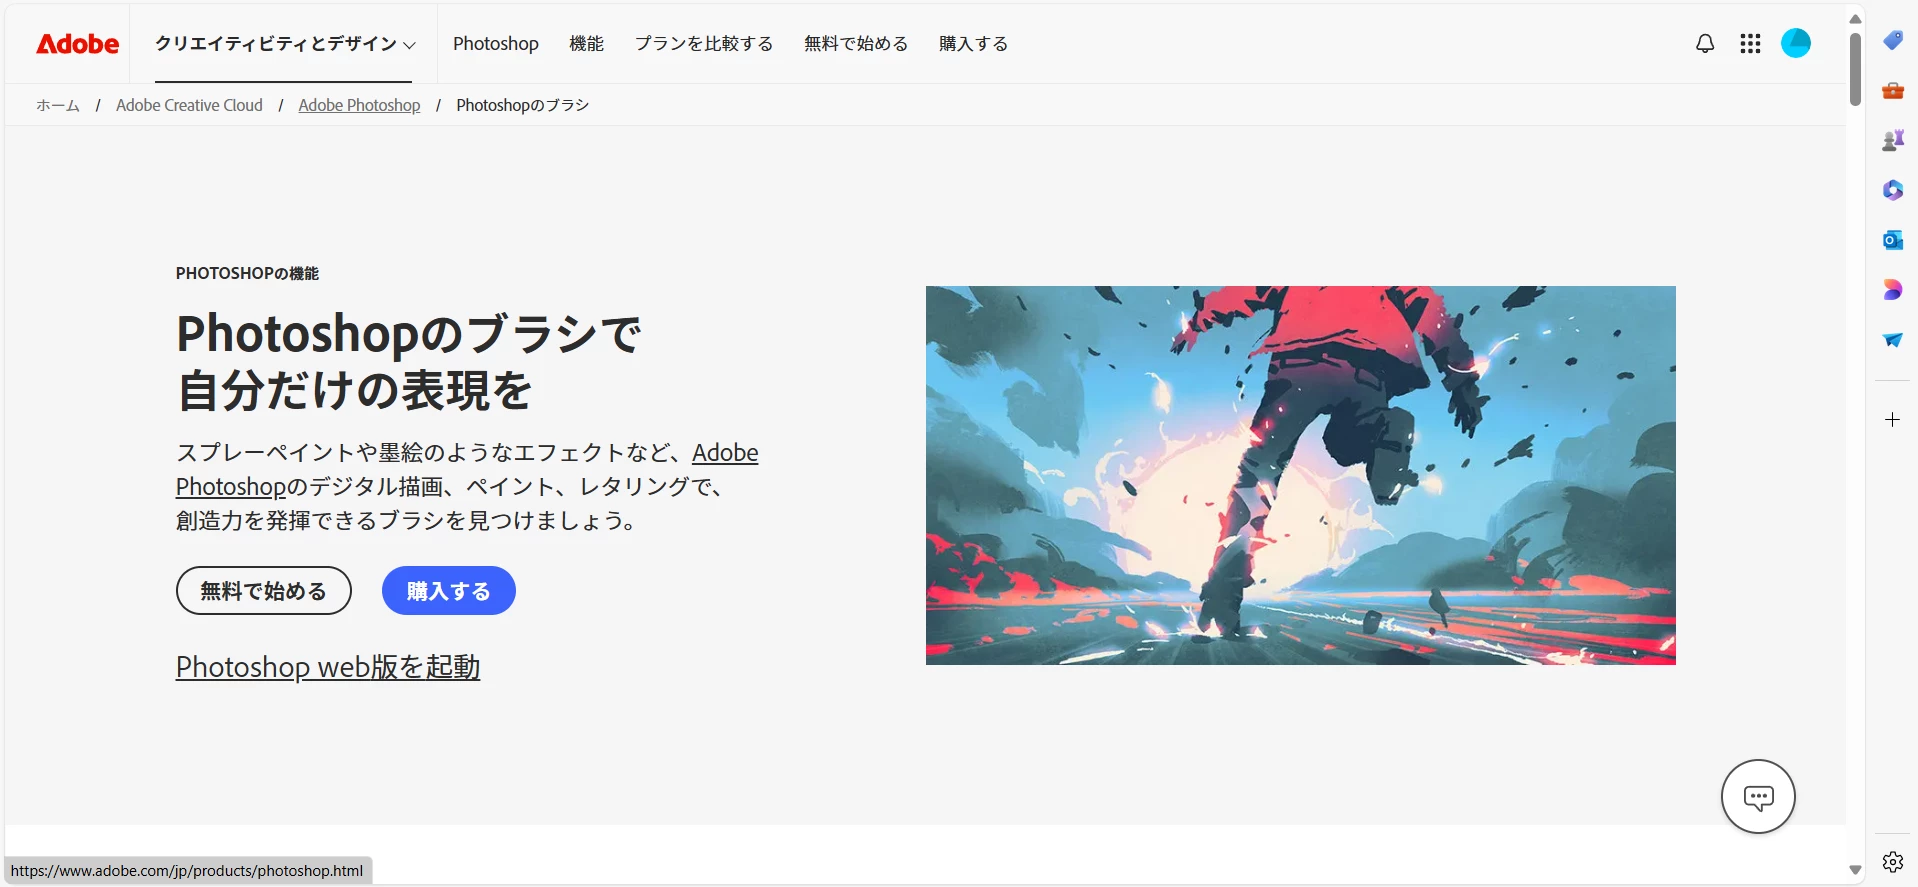Go to ホーム breadcrumb

pyautogui.click(x=58, y=105)
